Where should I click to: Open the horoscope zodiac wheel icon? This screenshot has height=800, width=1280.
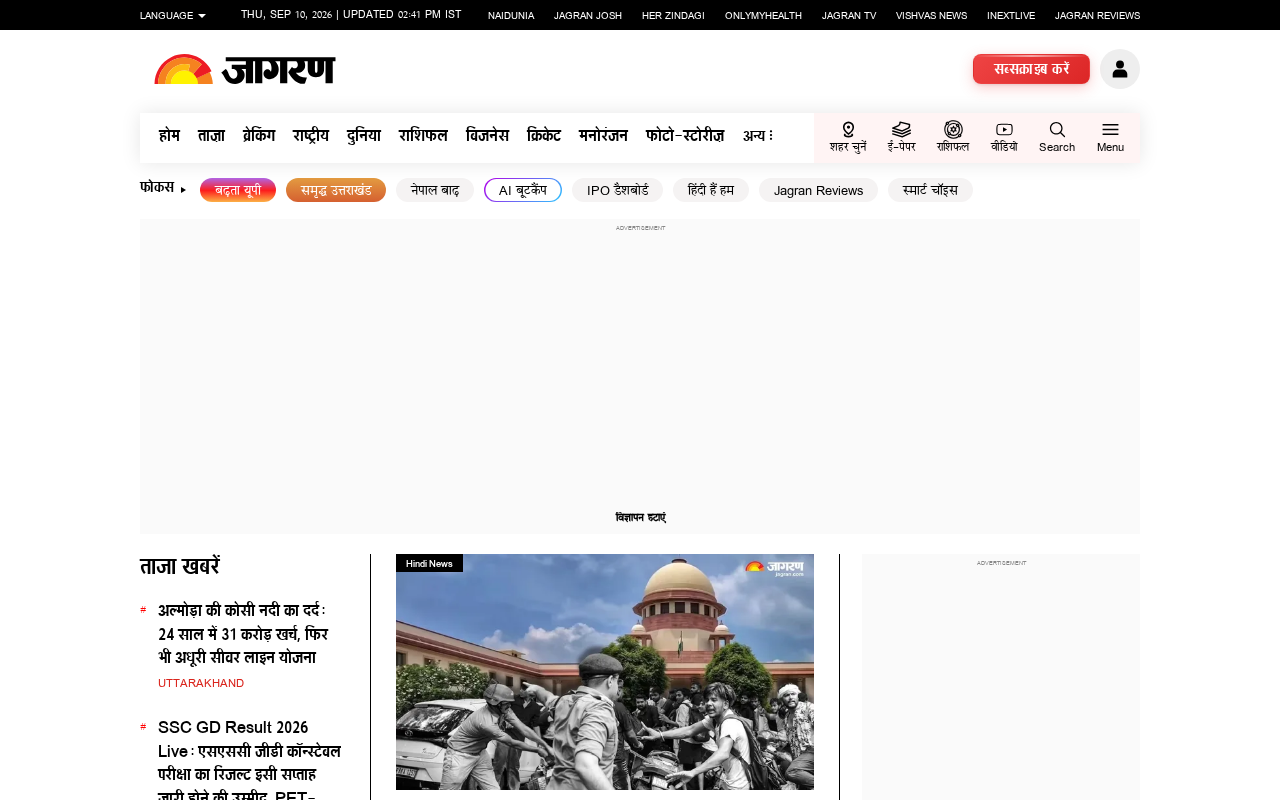pos(953,130)
